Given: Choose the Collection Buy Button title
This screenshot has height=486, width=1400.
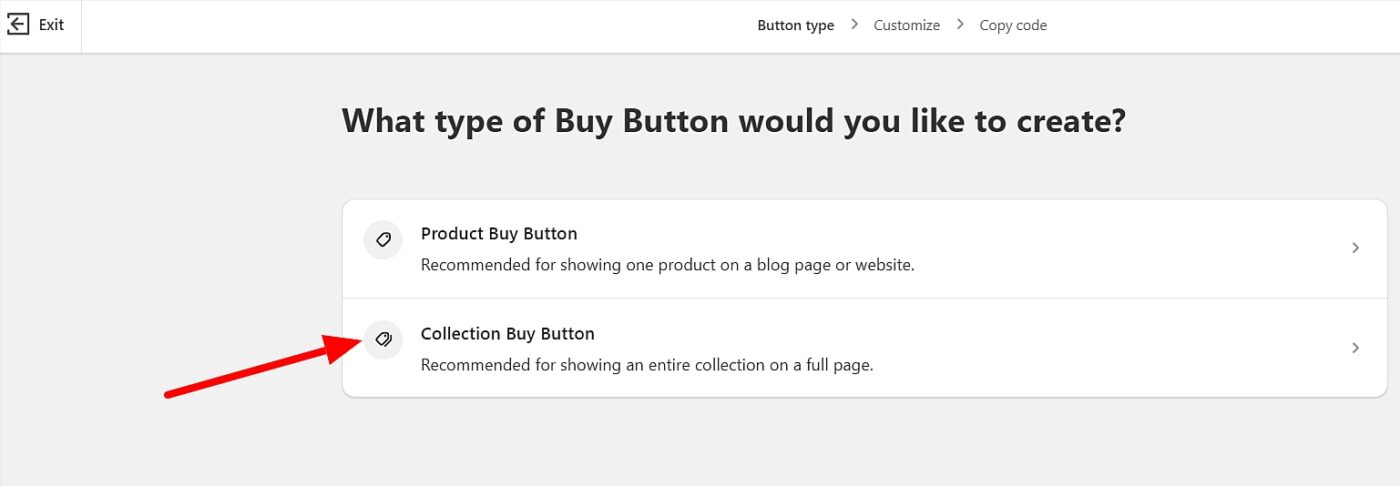Looking at the screenshot, I should (507, 334).
